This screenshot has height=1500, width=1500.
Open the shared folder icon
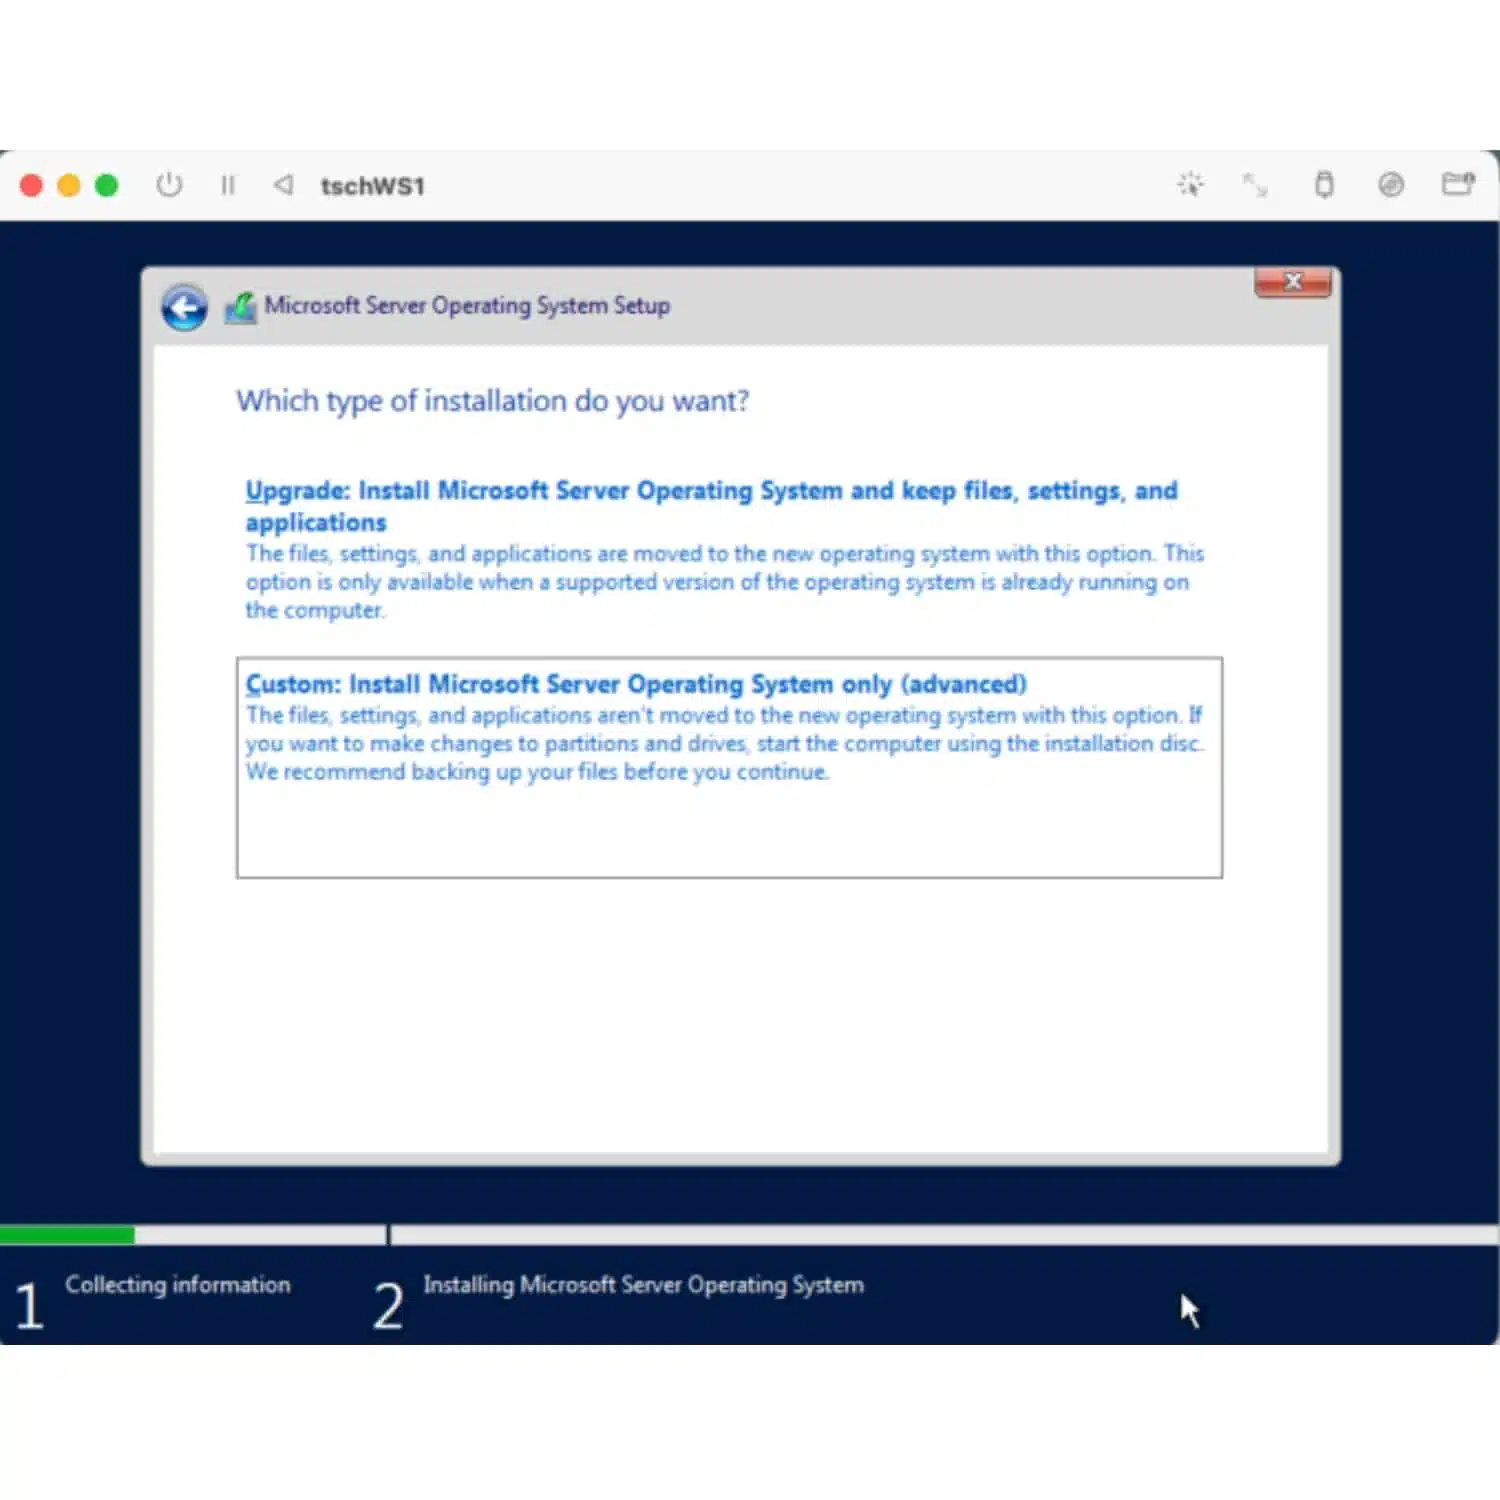pos(1458,184)
